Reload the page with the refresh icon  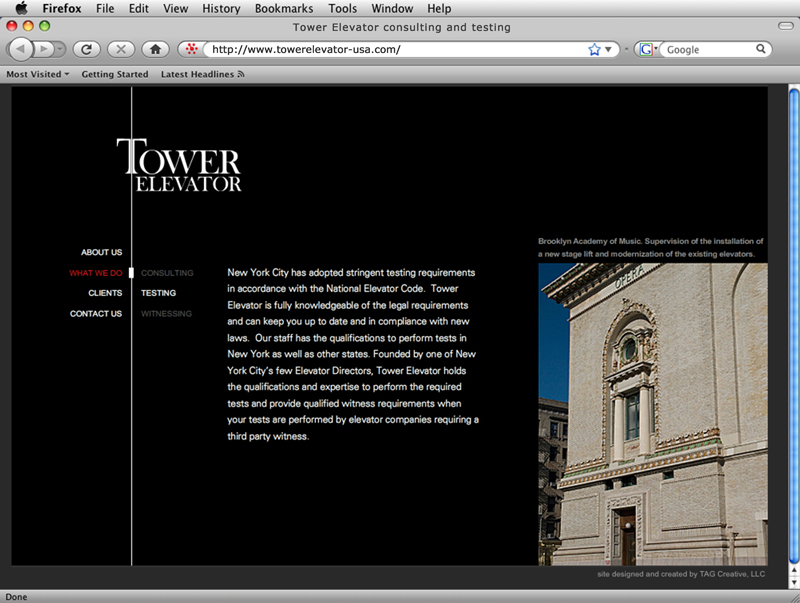[x=87, y=48]
